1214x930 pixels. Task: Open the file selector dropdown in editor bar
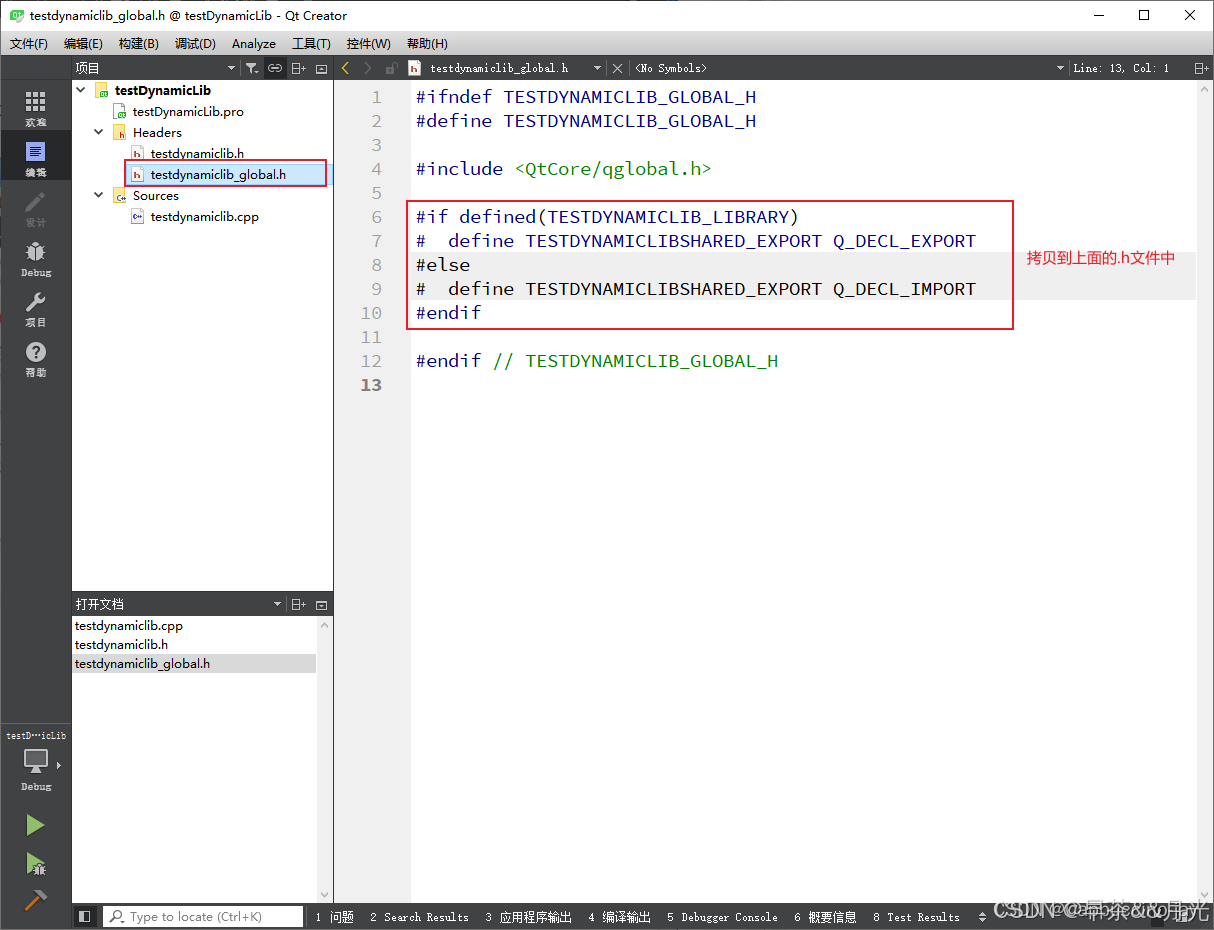(x=598, y=68)
